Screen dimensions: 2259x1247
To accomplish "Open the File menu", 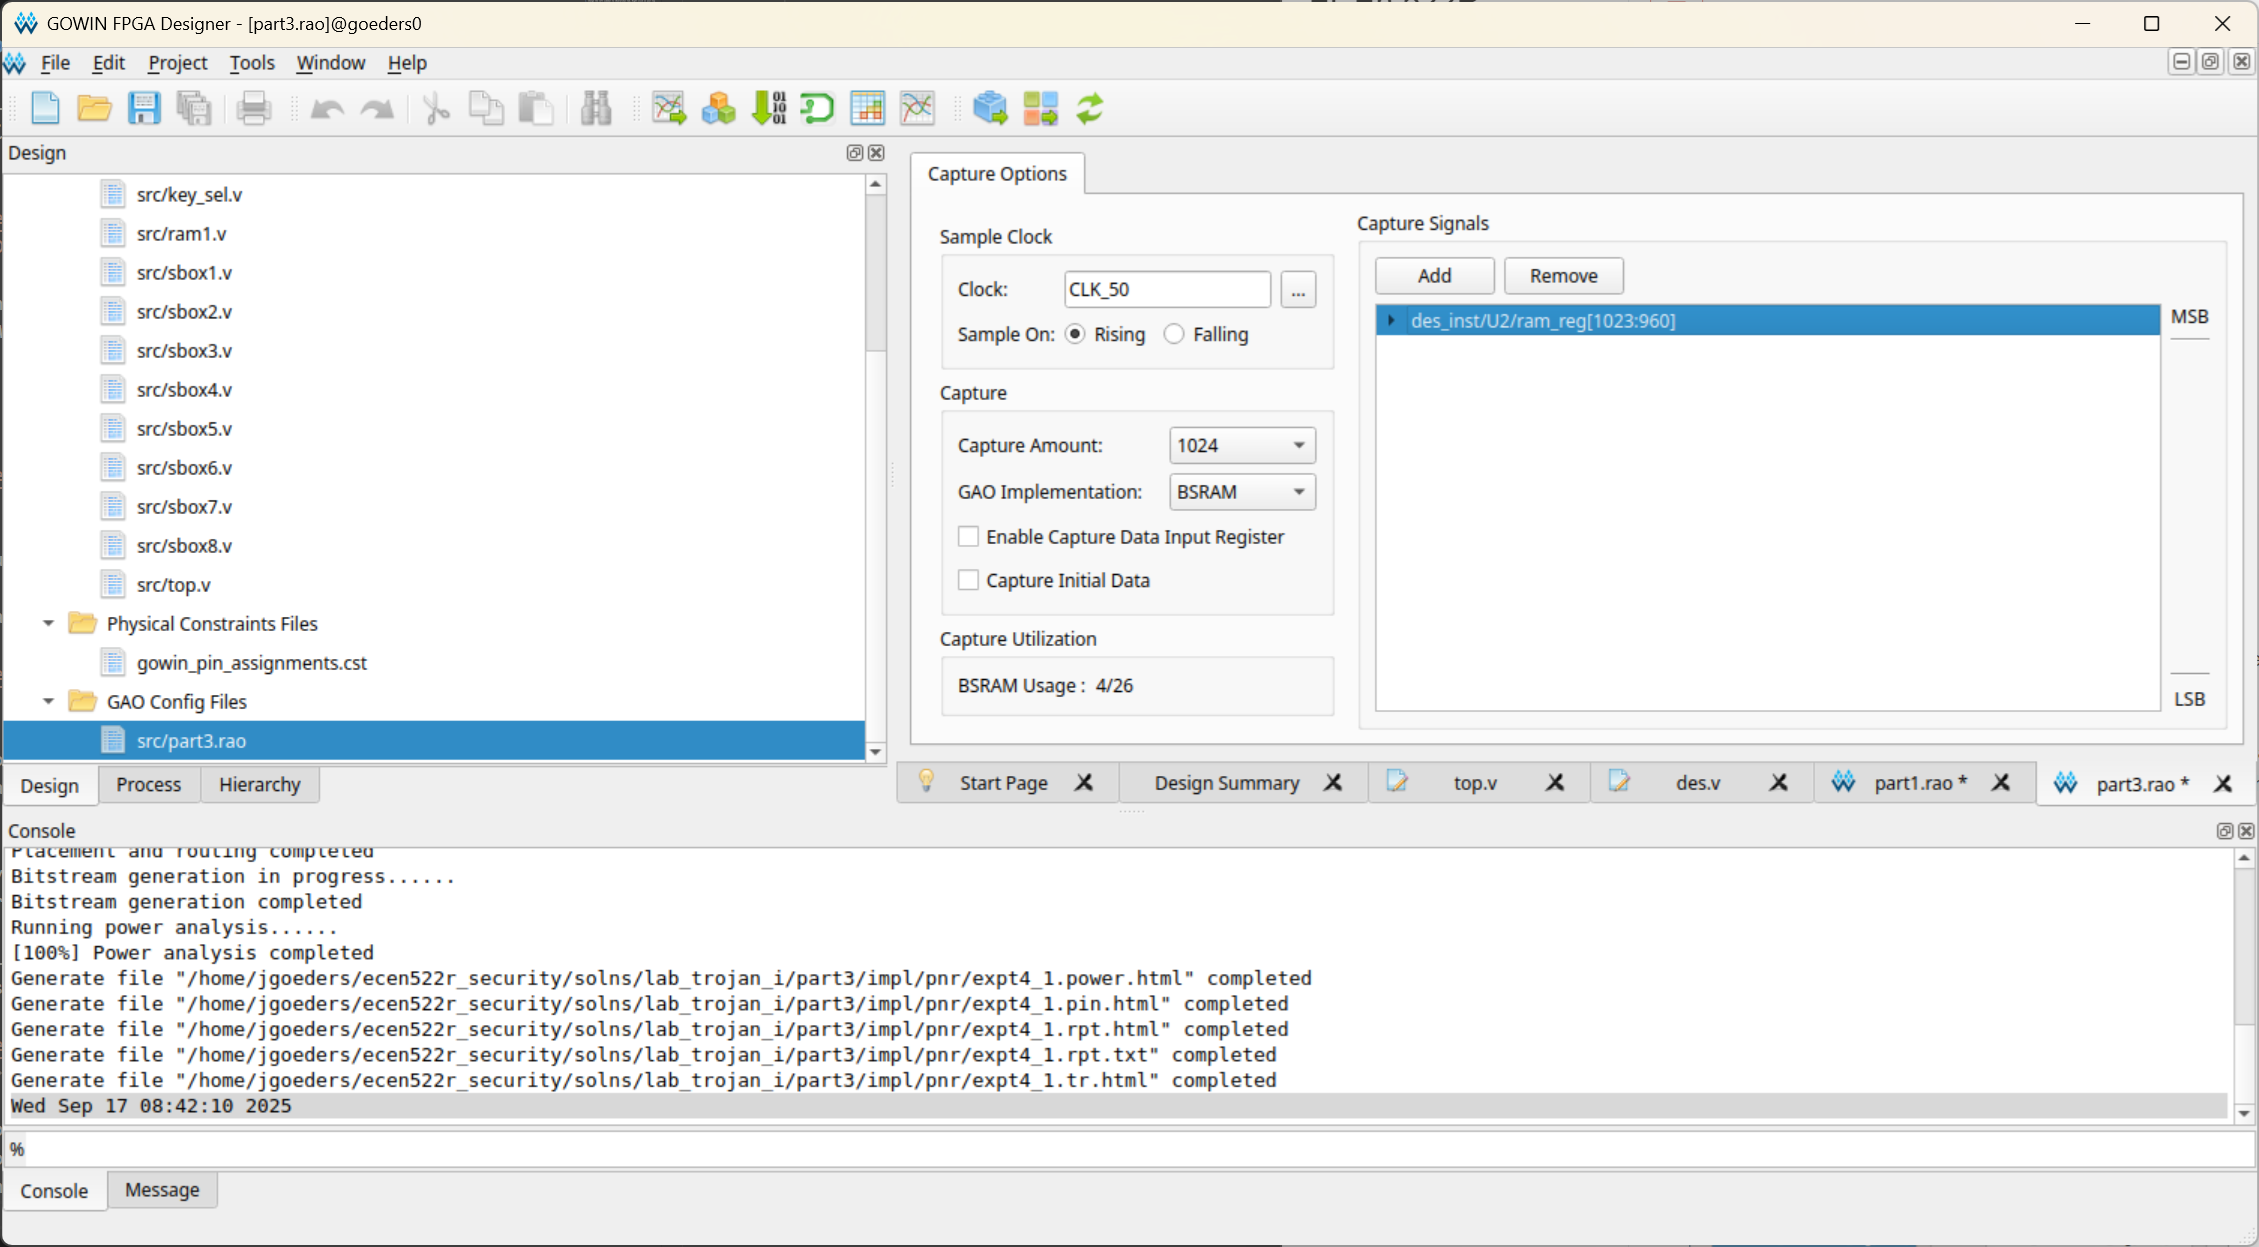I will 55,63.
